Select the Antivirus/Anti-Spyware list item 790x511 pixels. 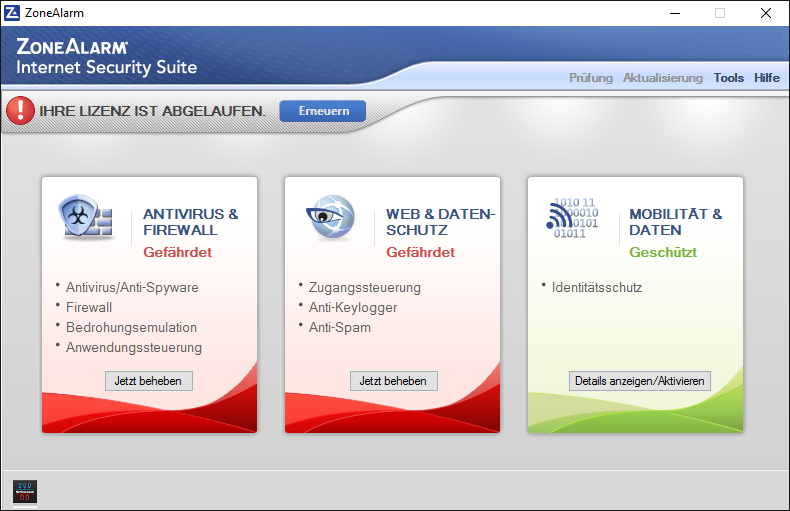[132, 287]
